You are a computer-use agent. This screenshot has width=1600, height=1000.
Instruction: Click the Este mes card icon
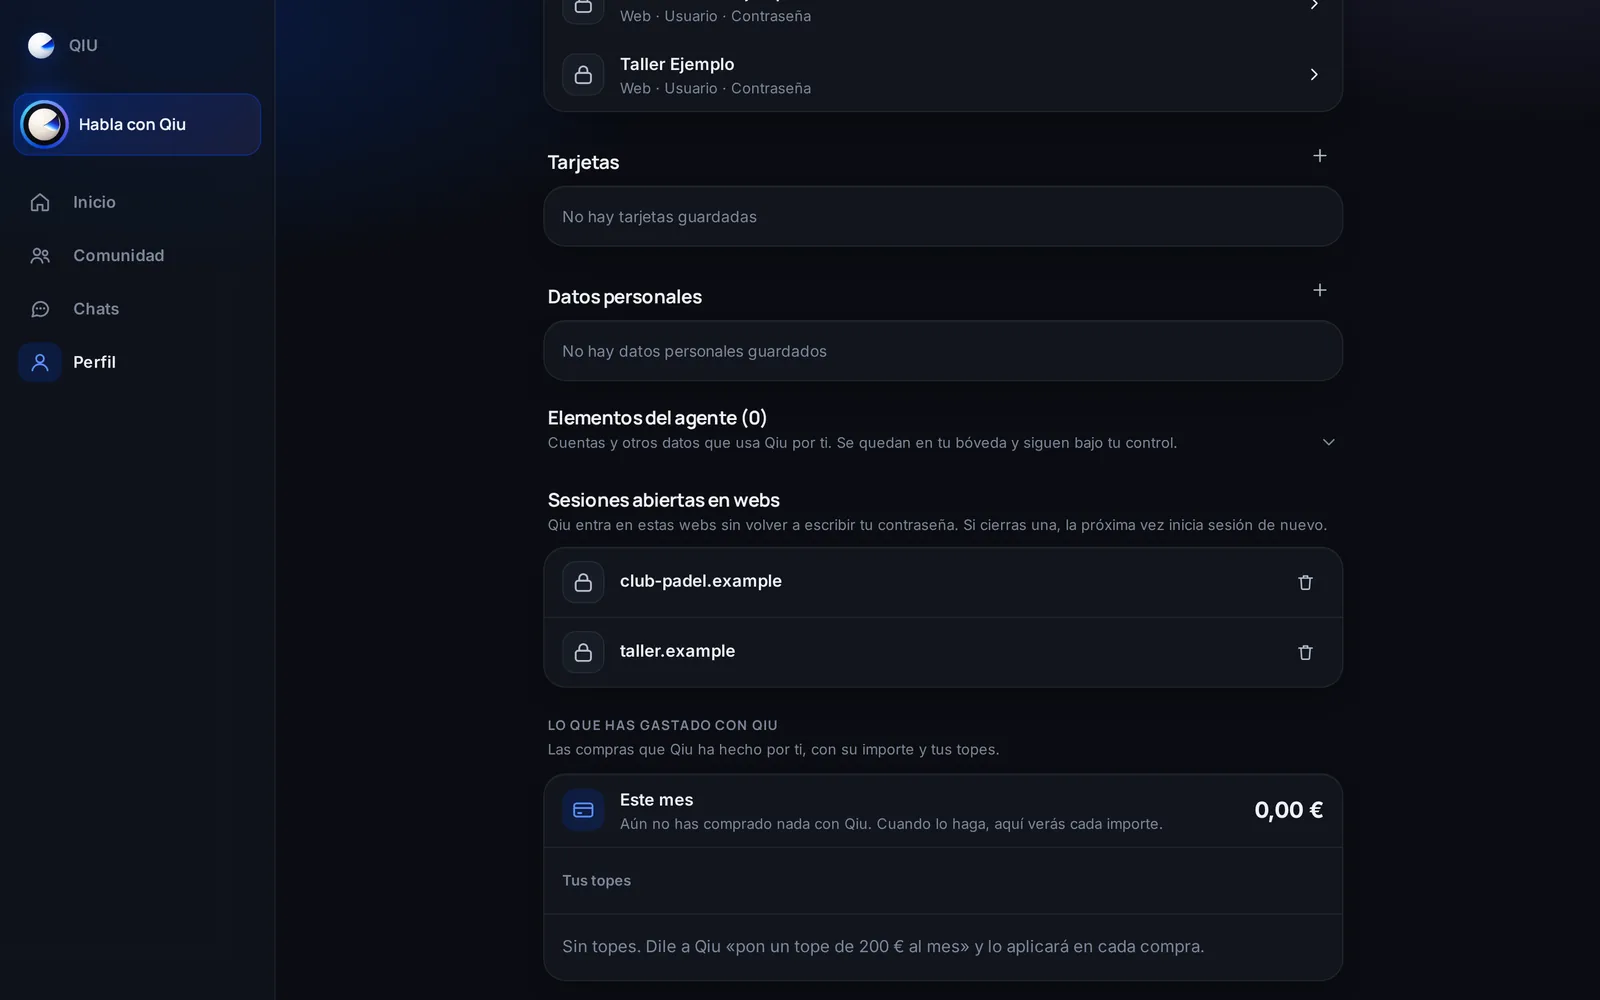pyautogui.click(x=583, y=810)
